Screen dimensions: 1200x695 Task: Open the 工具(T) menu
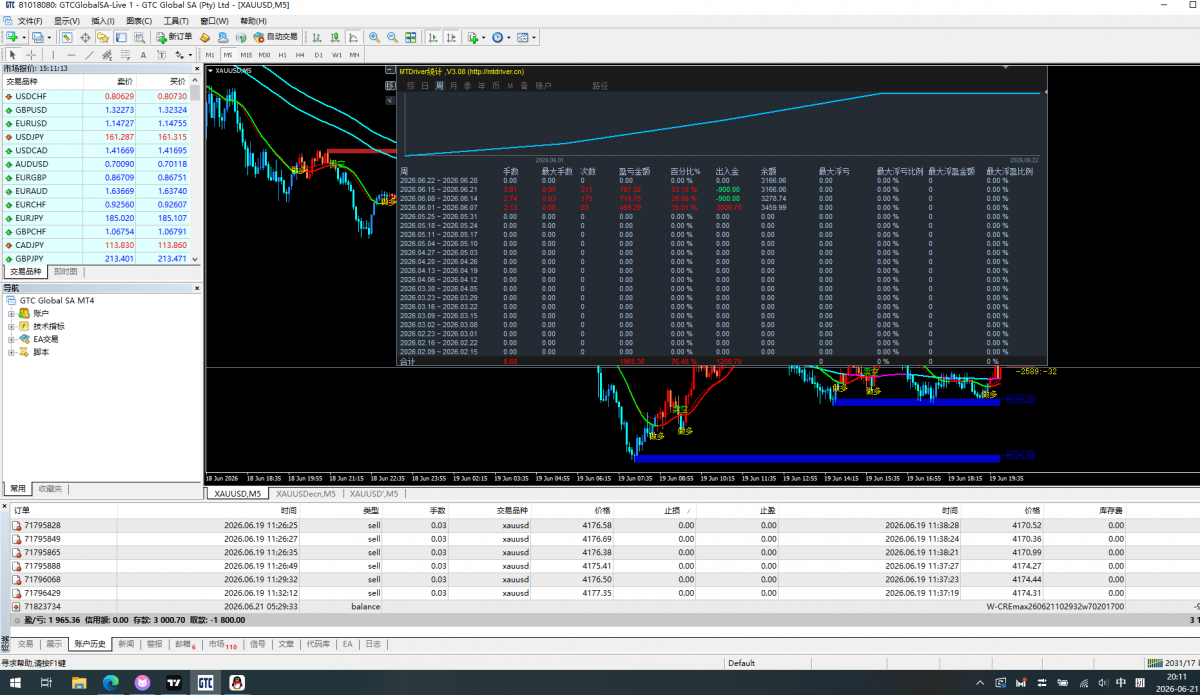tap(176, 20)
